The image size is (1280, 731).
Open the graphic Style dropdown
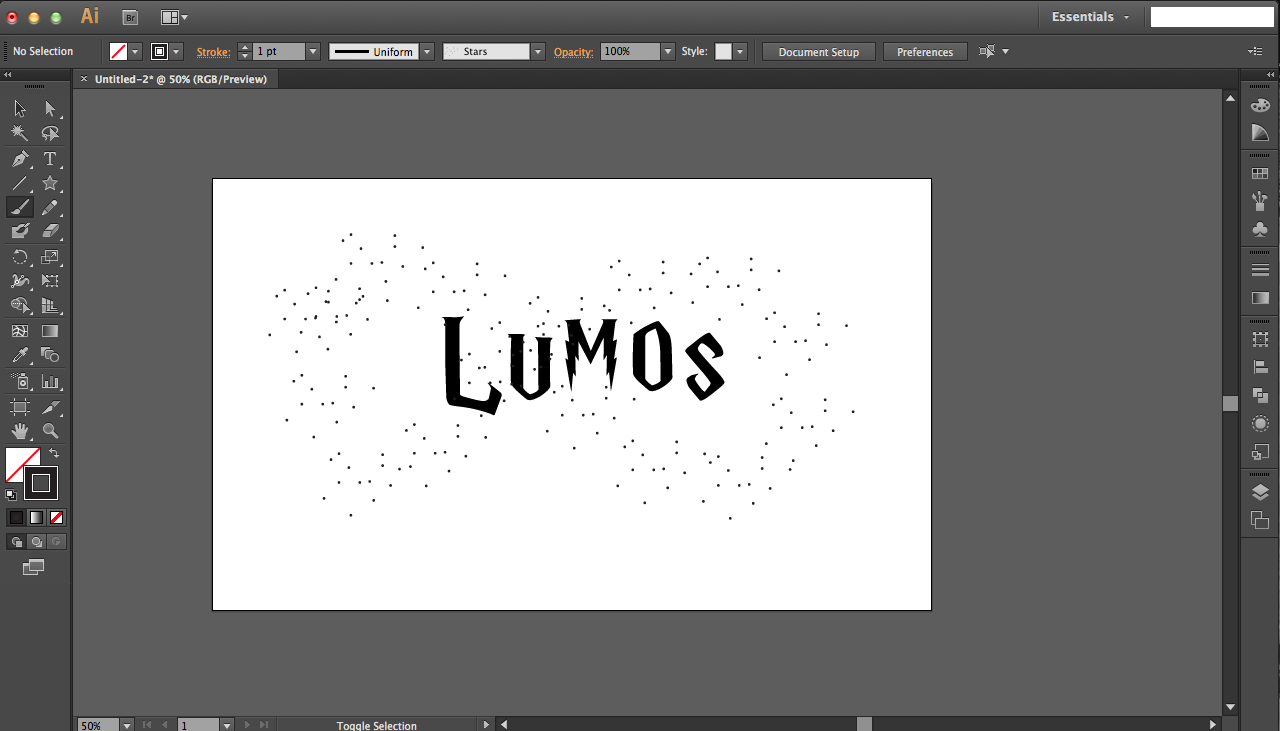click(739, 51)
